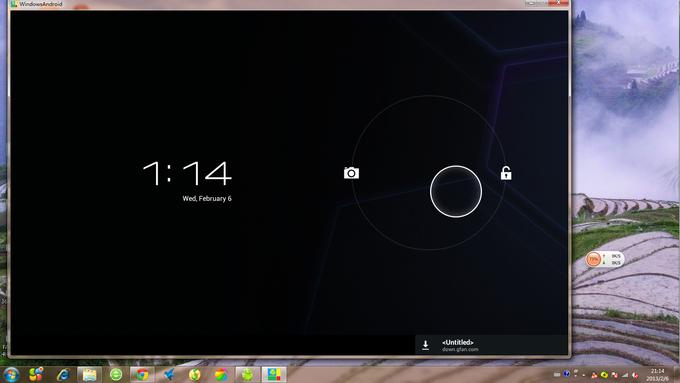The width and height of the screenshot is (680, 383).
Task: Tap the unlock padlock icon
Action: [x=506, y=173]
